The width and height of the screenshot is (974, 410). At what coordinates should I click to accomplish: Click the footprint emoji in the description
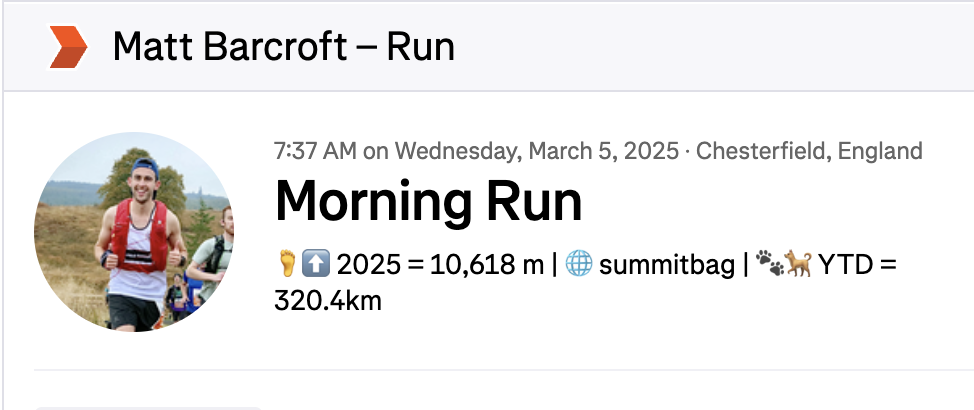[287, 263]
